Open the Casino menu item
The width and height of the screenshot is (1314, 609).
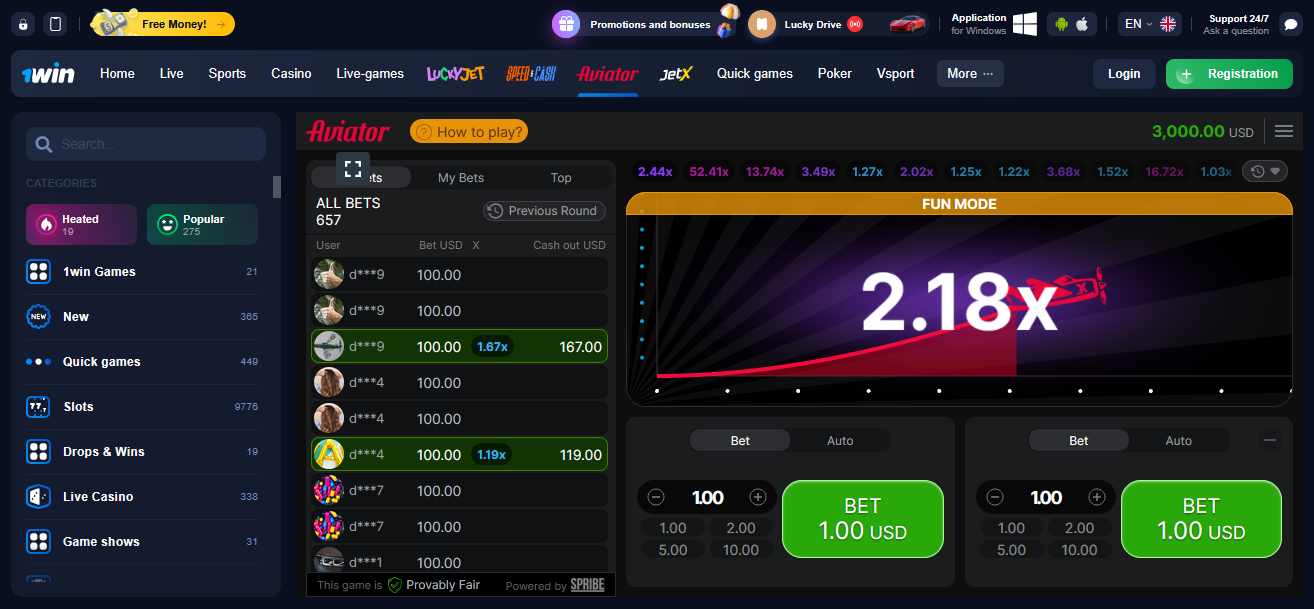click(291, 73)
